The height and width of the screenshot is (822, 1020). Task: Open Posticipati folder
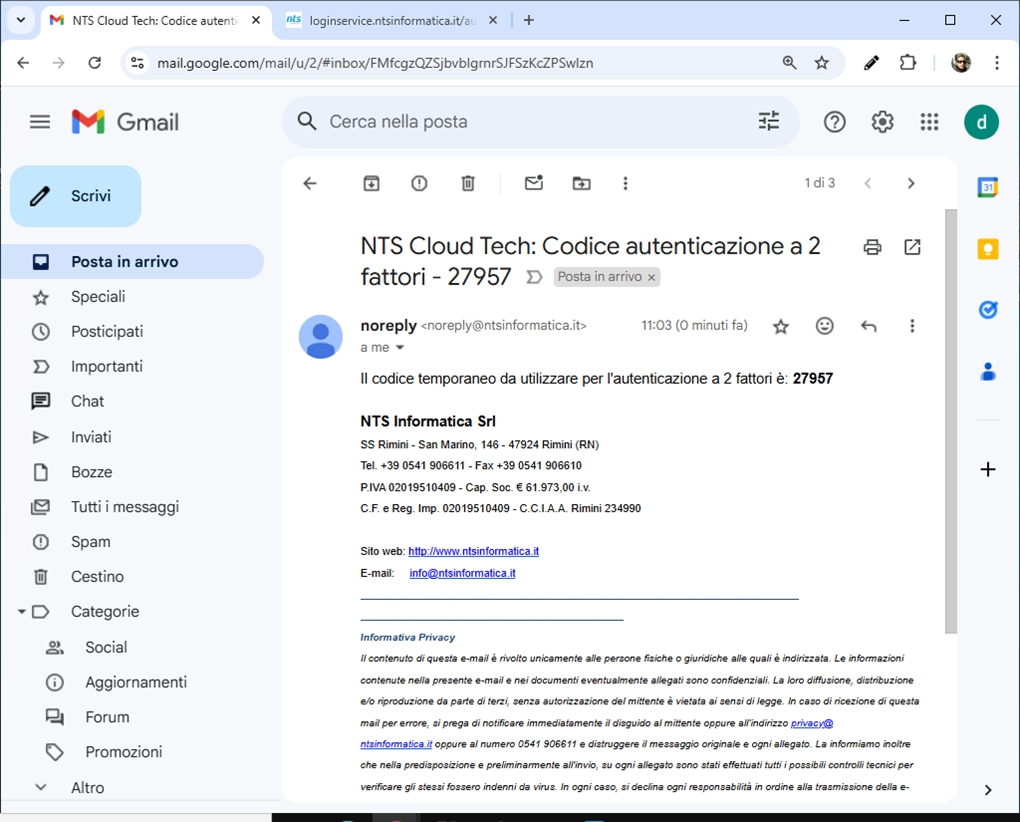[x=132, y=332]
